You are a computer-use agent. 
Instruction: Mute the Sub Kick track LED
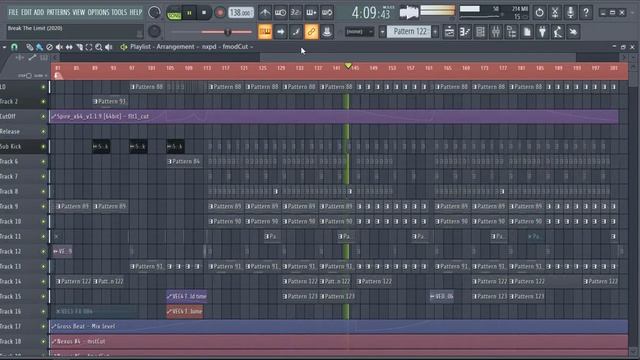pyautogui.click(x=43, y=147)
